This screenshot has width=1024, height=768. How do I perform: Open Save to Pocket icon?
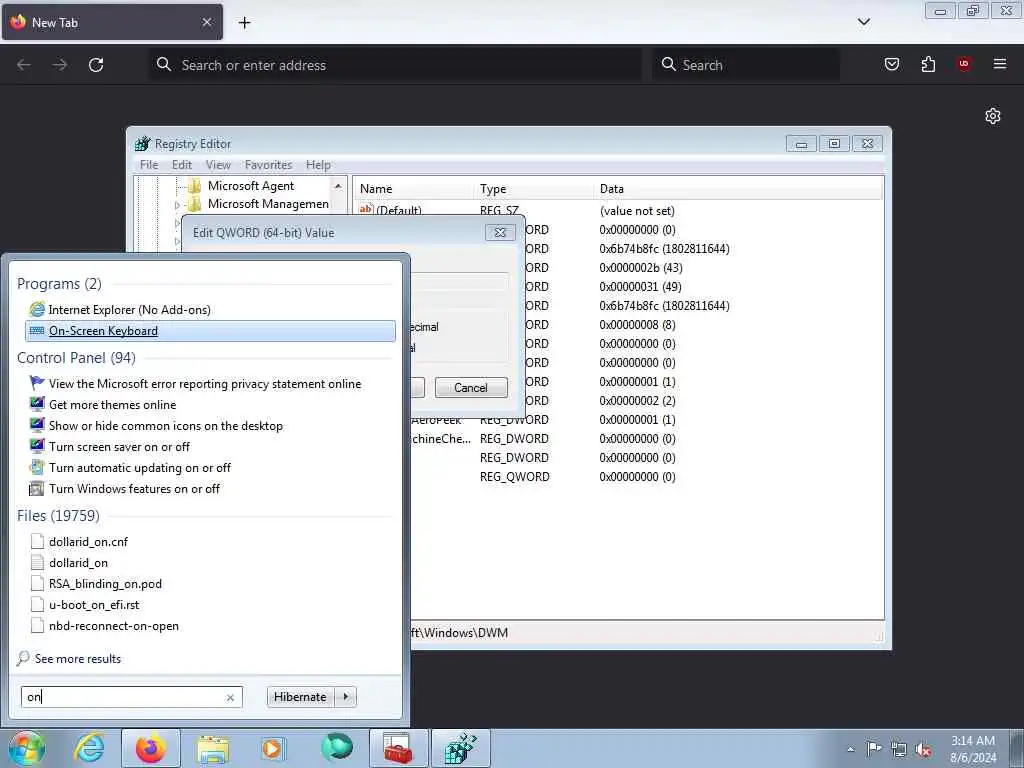(891, 64)
